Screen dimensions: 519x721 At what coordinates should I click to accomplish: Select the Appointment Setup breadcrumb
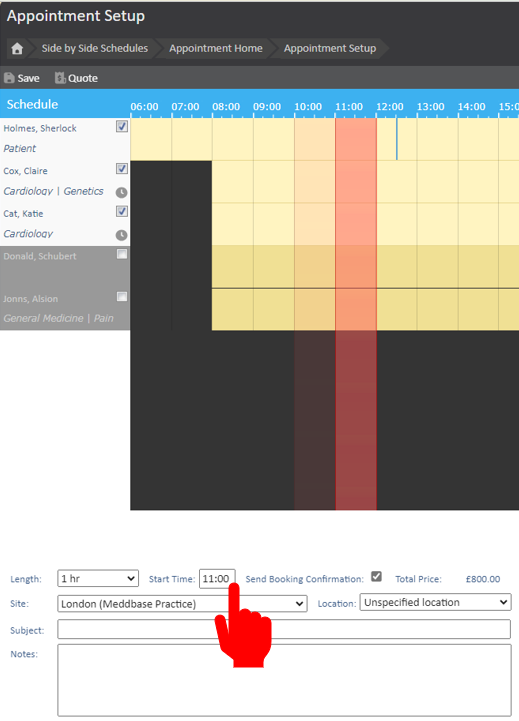[330, 48]
